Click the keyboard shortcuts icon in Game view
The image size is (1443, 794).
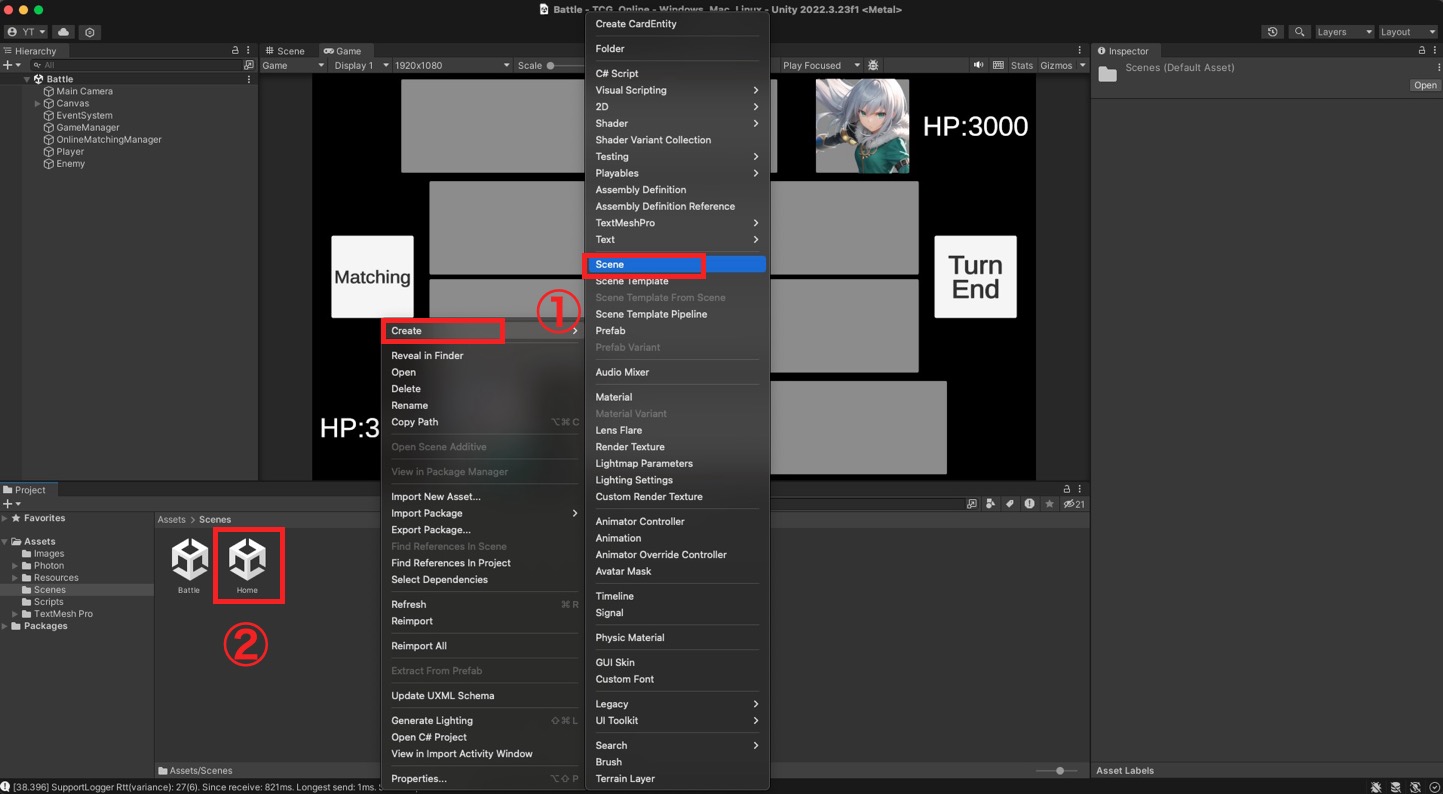coord(998,66)
